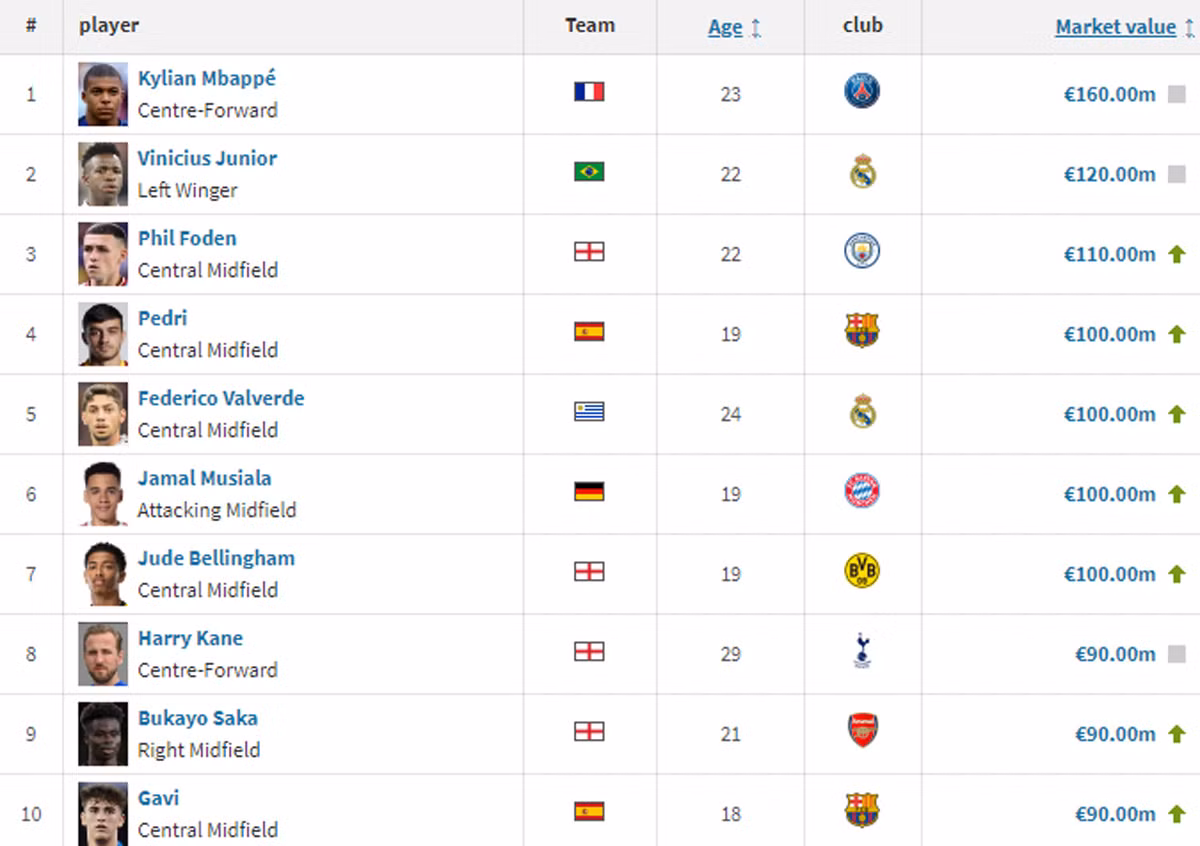The image size is (1200, 846).
Task: Sort table by Market value header
Action: tap(1115, 28)
